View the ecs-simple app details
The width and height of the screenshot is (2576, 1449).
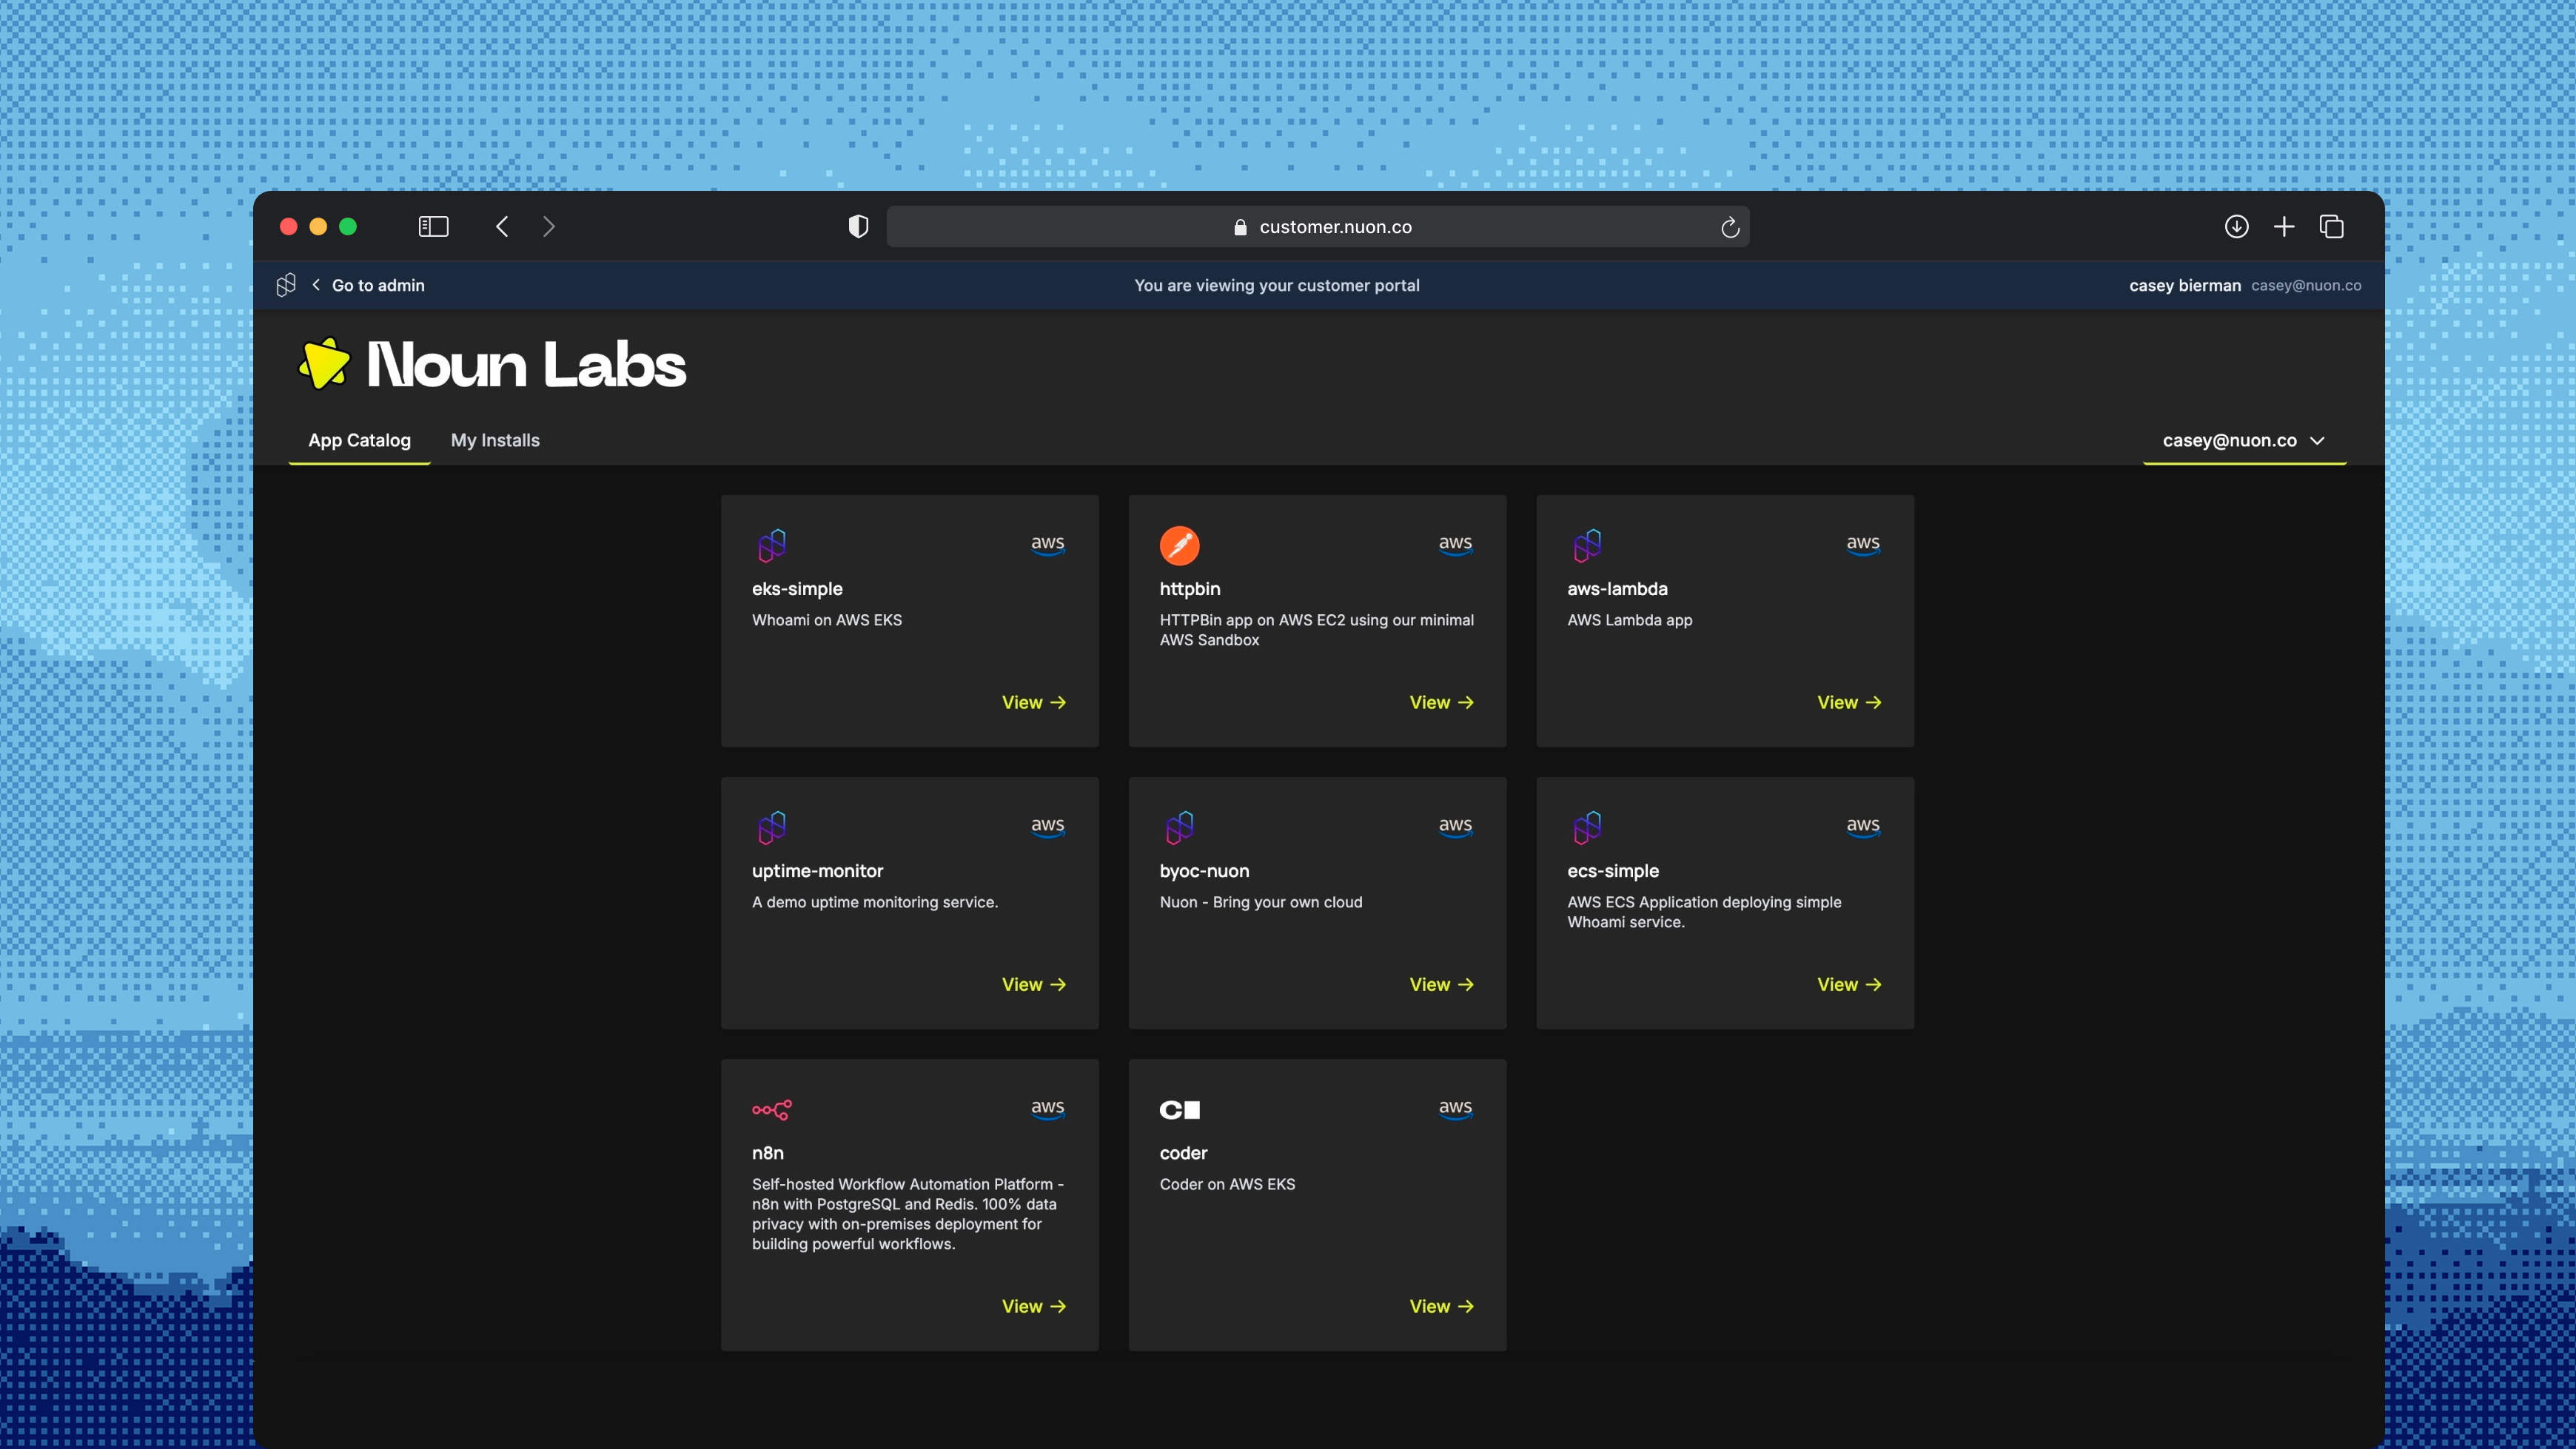click(x=1848, y=984)
